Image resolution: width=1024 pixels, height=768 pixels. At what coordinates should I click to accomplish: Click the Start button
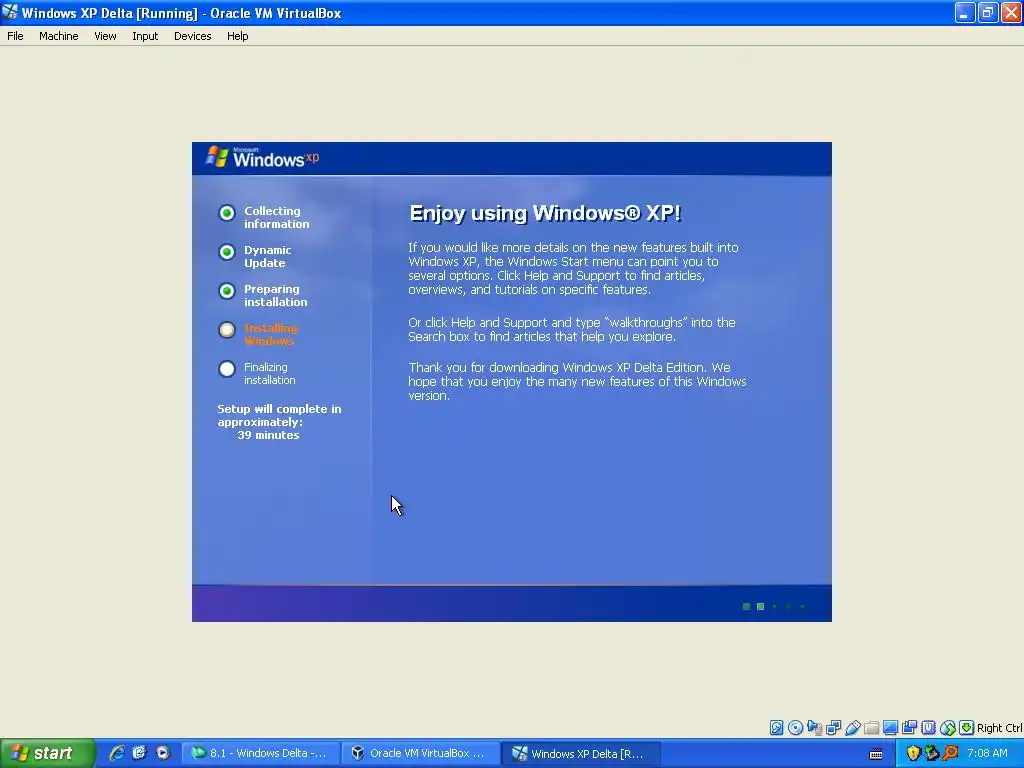(47, 753)
